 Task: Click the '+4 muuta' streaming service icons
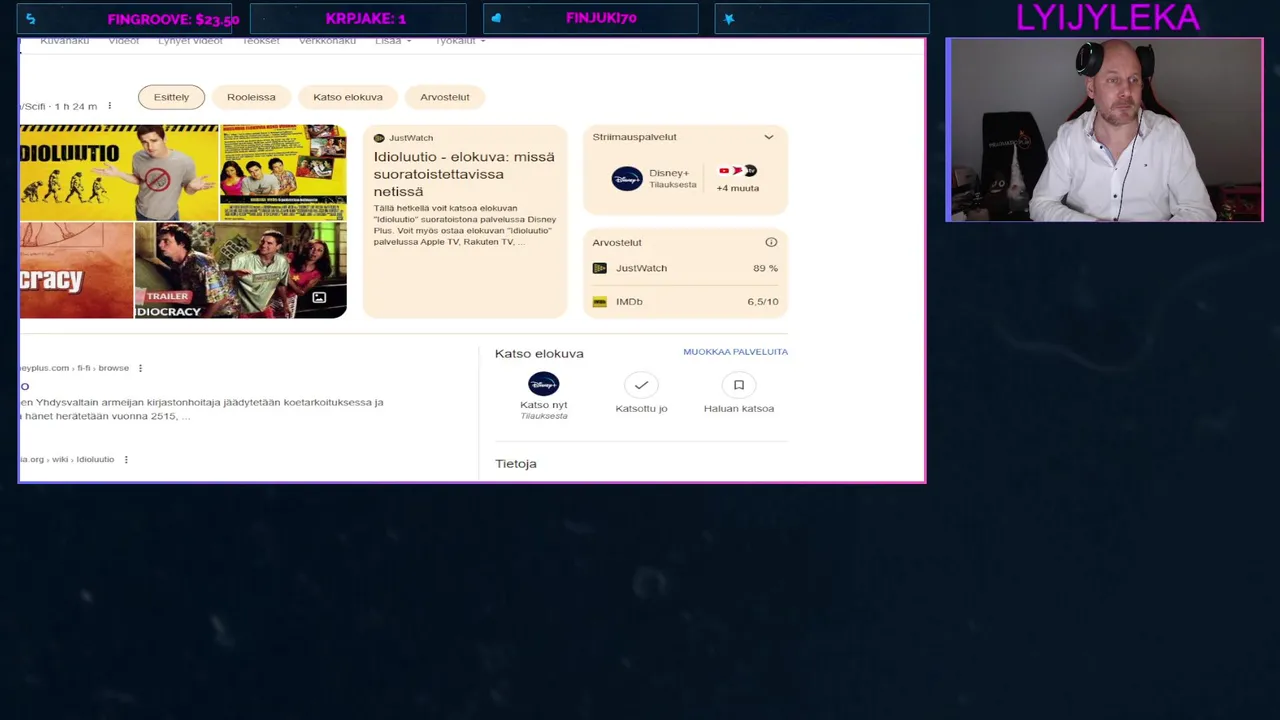coord(738,171)
